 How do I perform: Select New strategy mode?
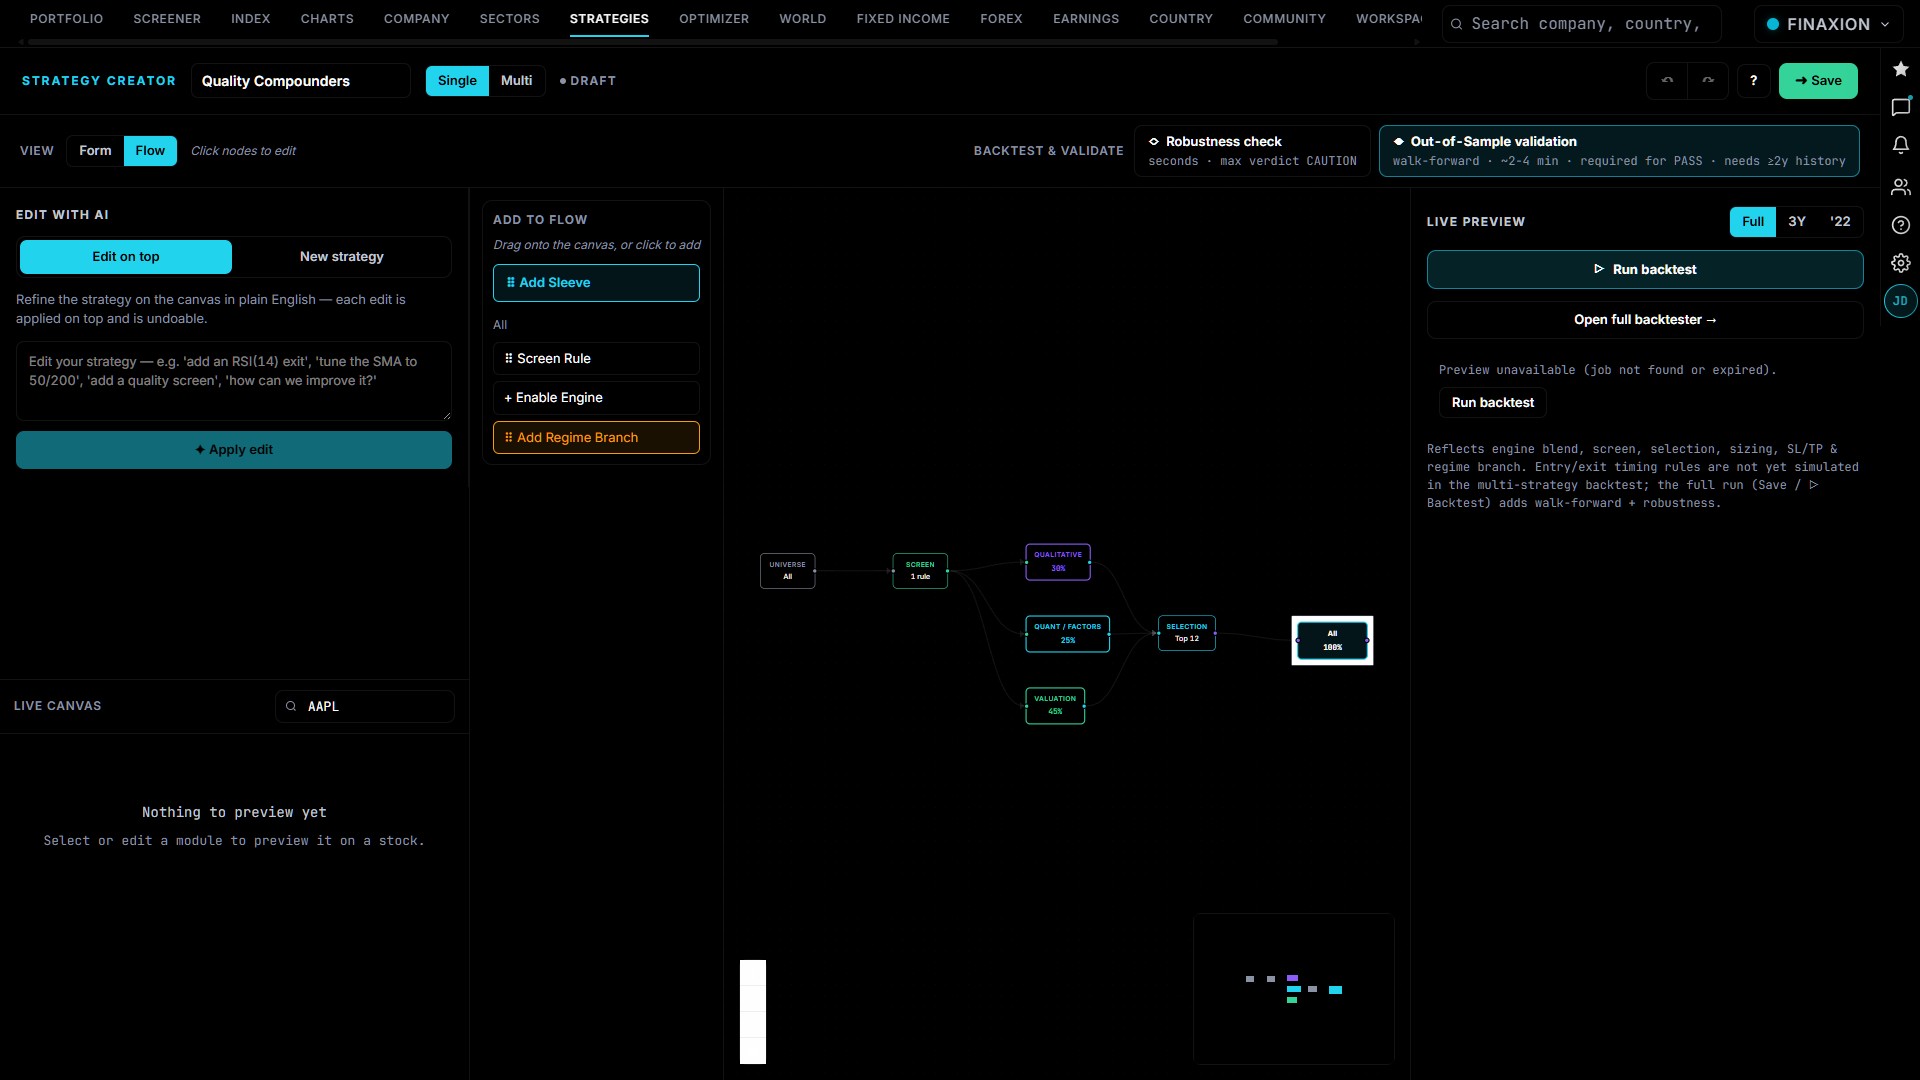(x=342, y=257)
